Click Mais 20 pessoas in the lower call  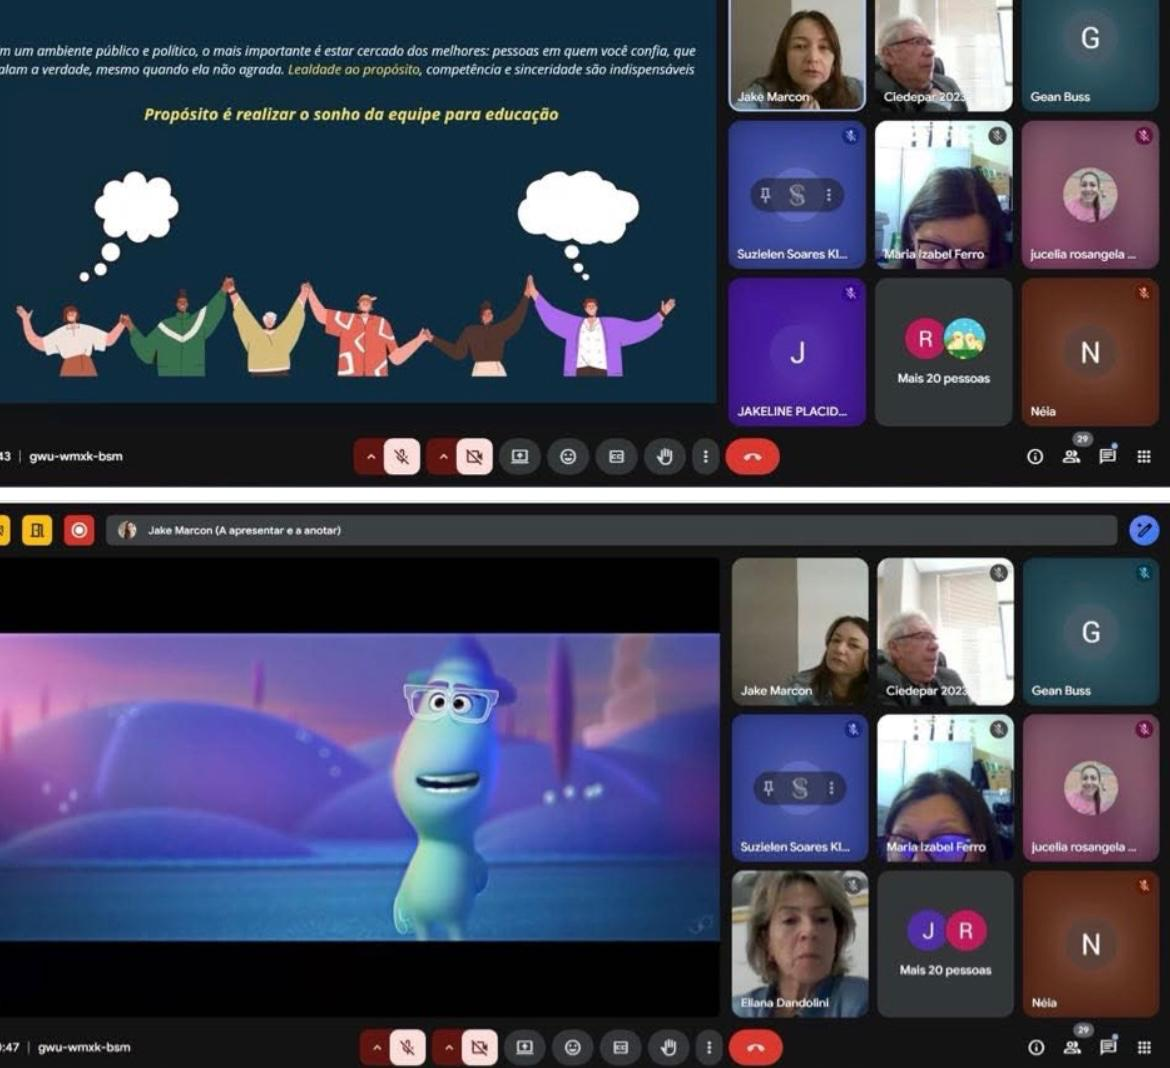(x=945, y=943)
